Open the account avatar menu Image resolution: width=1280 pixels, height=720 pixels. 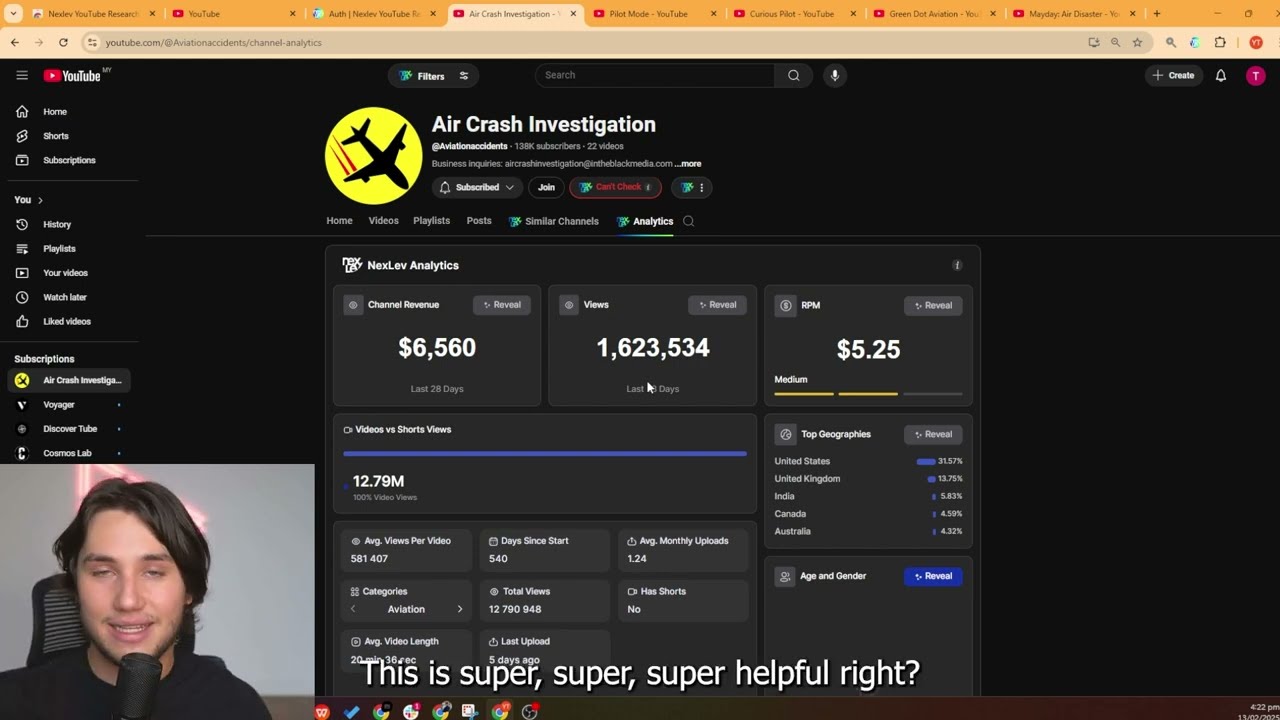[x=1256, y=75]
